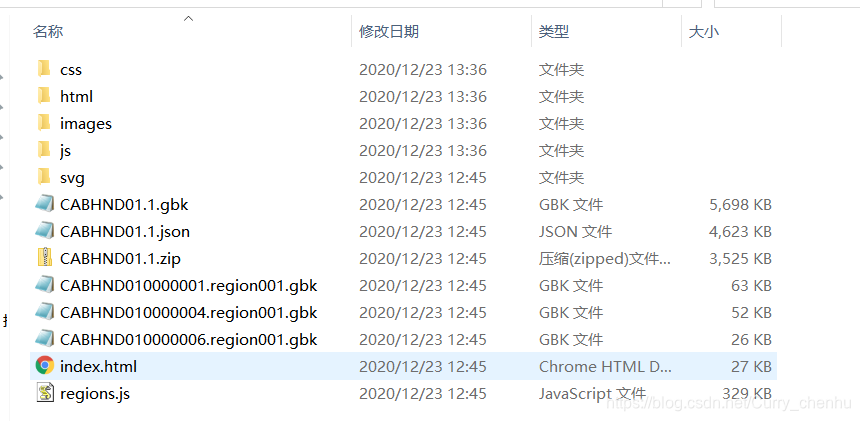Select the html folder icon

[44, 96]
